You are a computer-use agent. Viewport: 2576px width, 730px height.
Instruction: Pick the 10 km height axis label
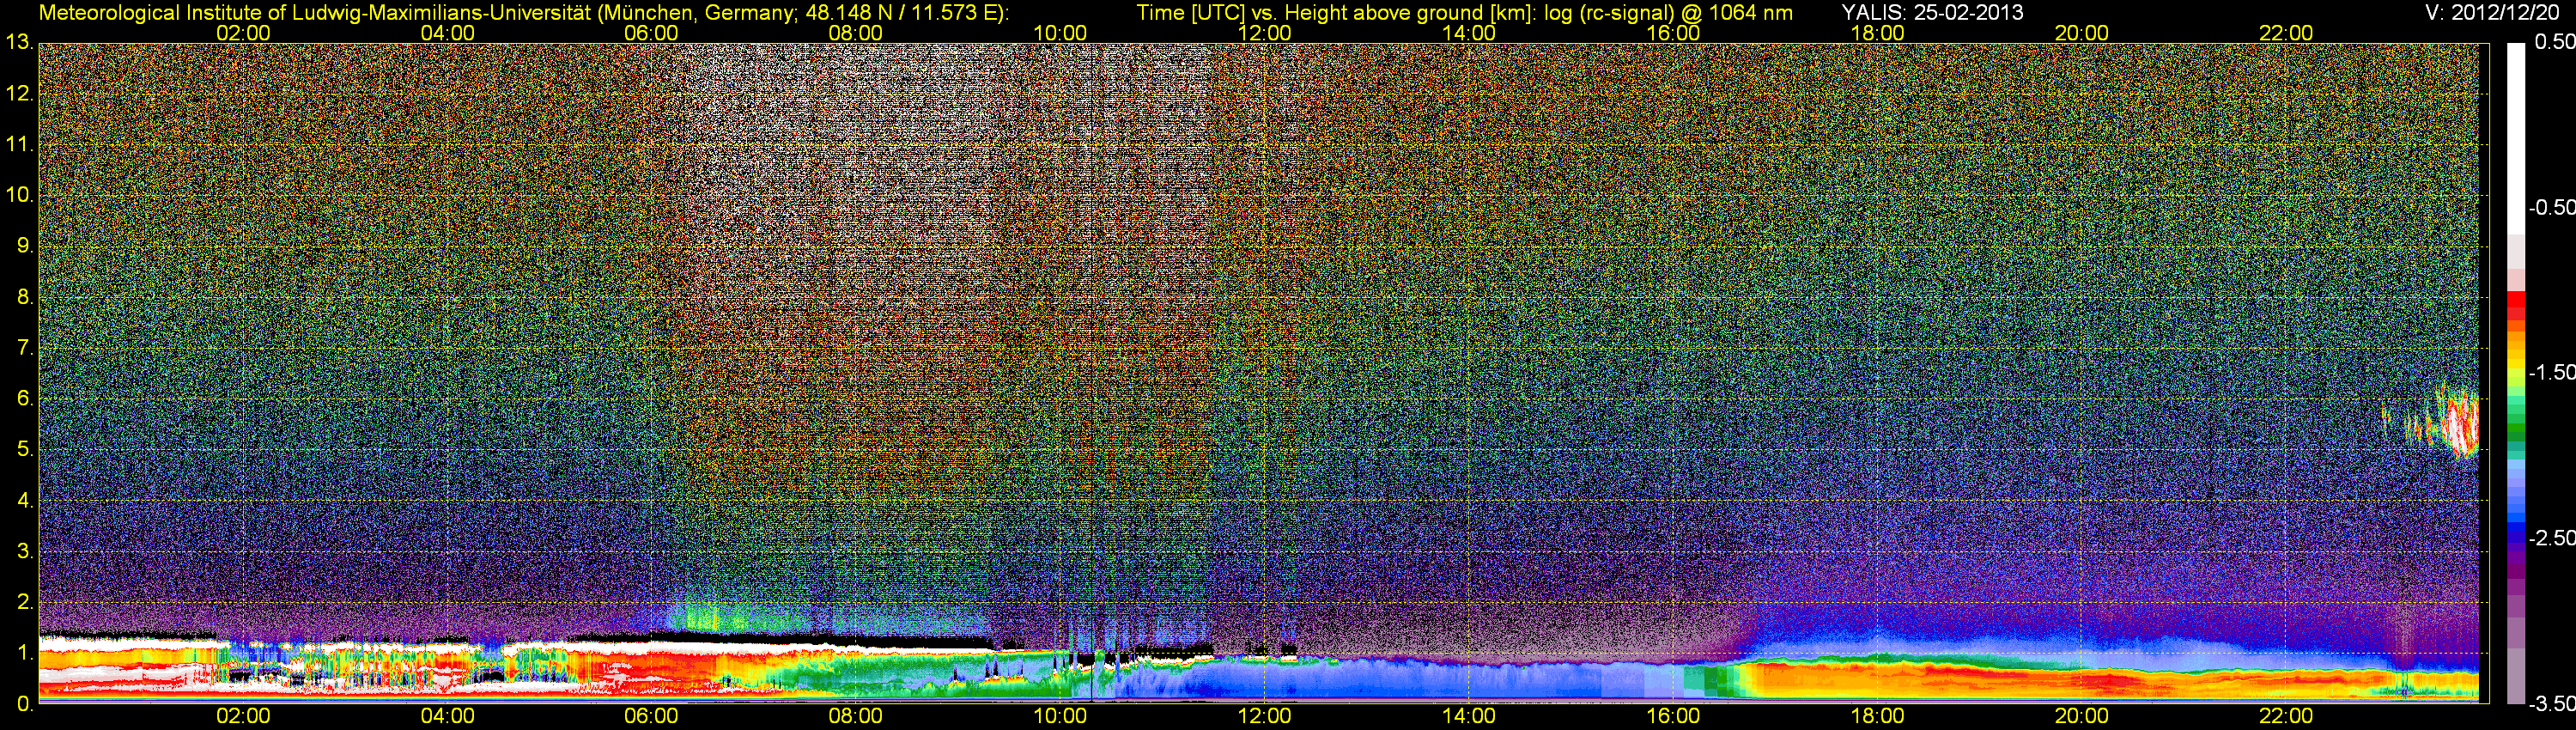(19, 195)
